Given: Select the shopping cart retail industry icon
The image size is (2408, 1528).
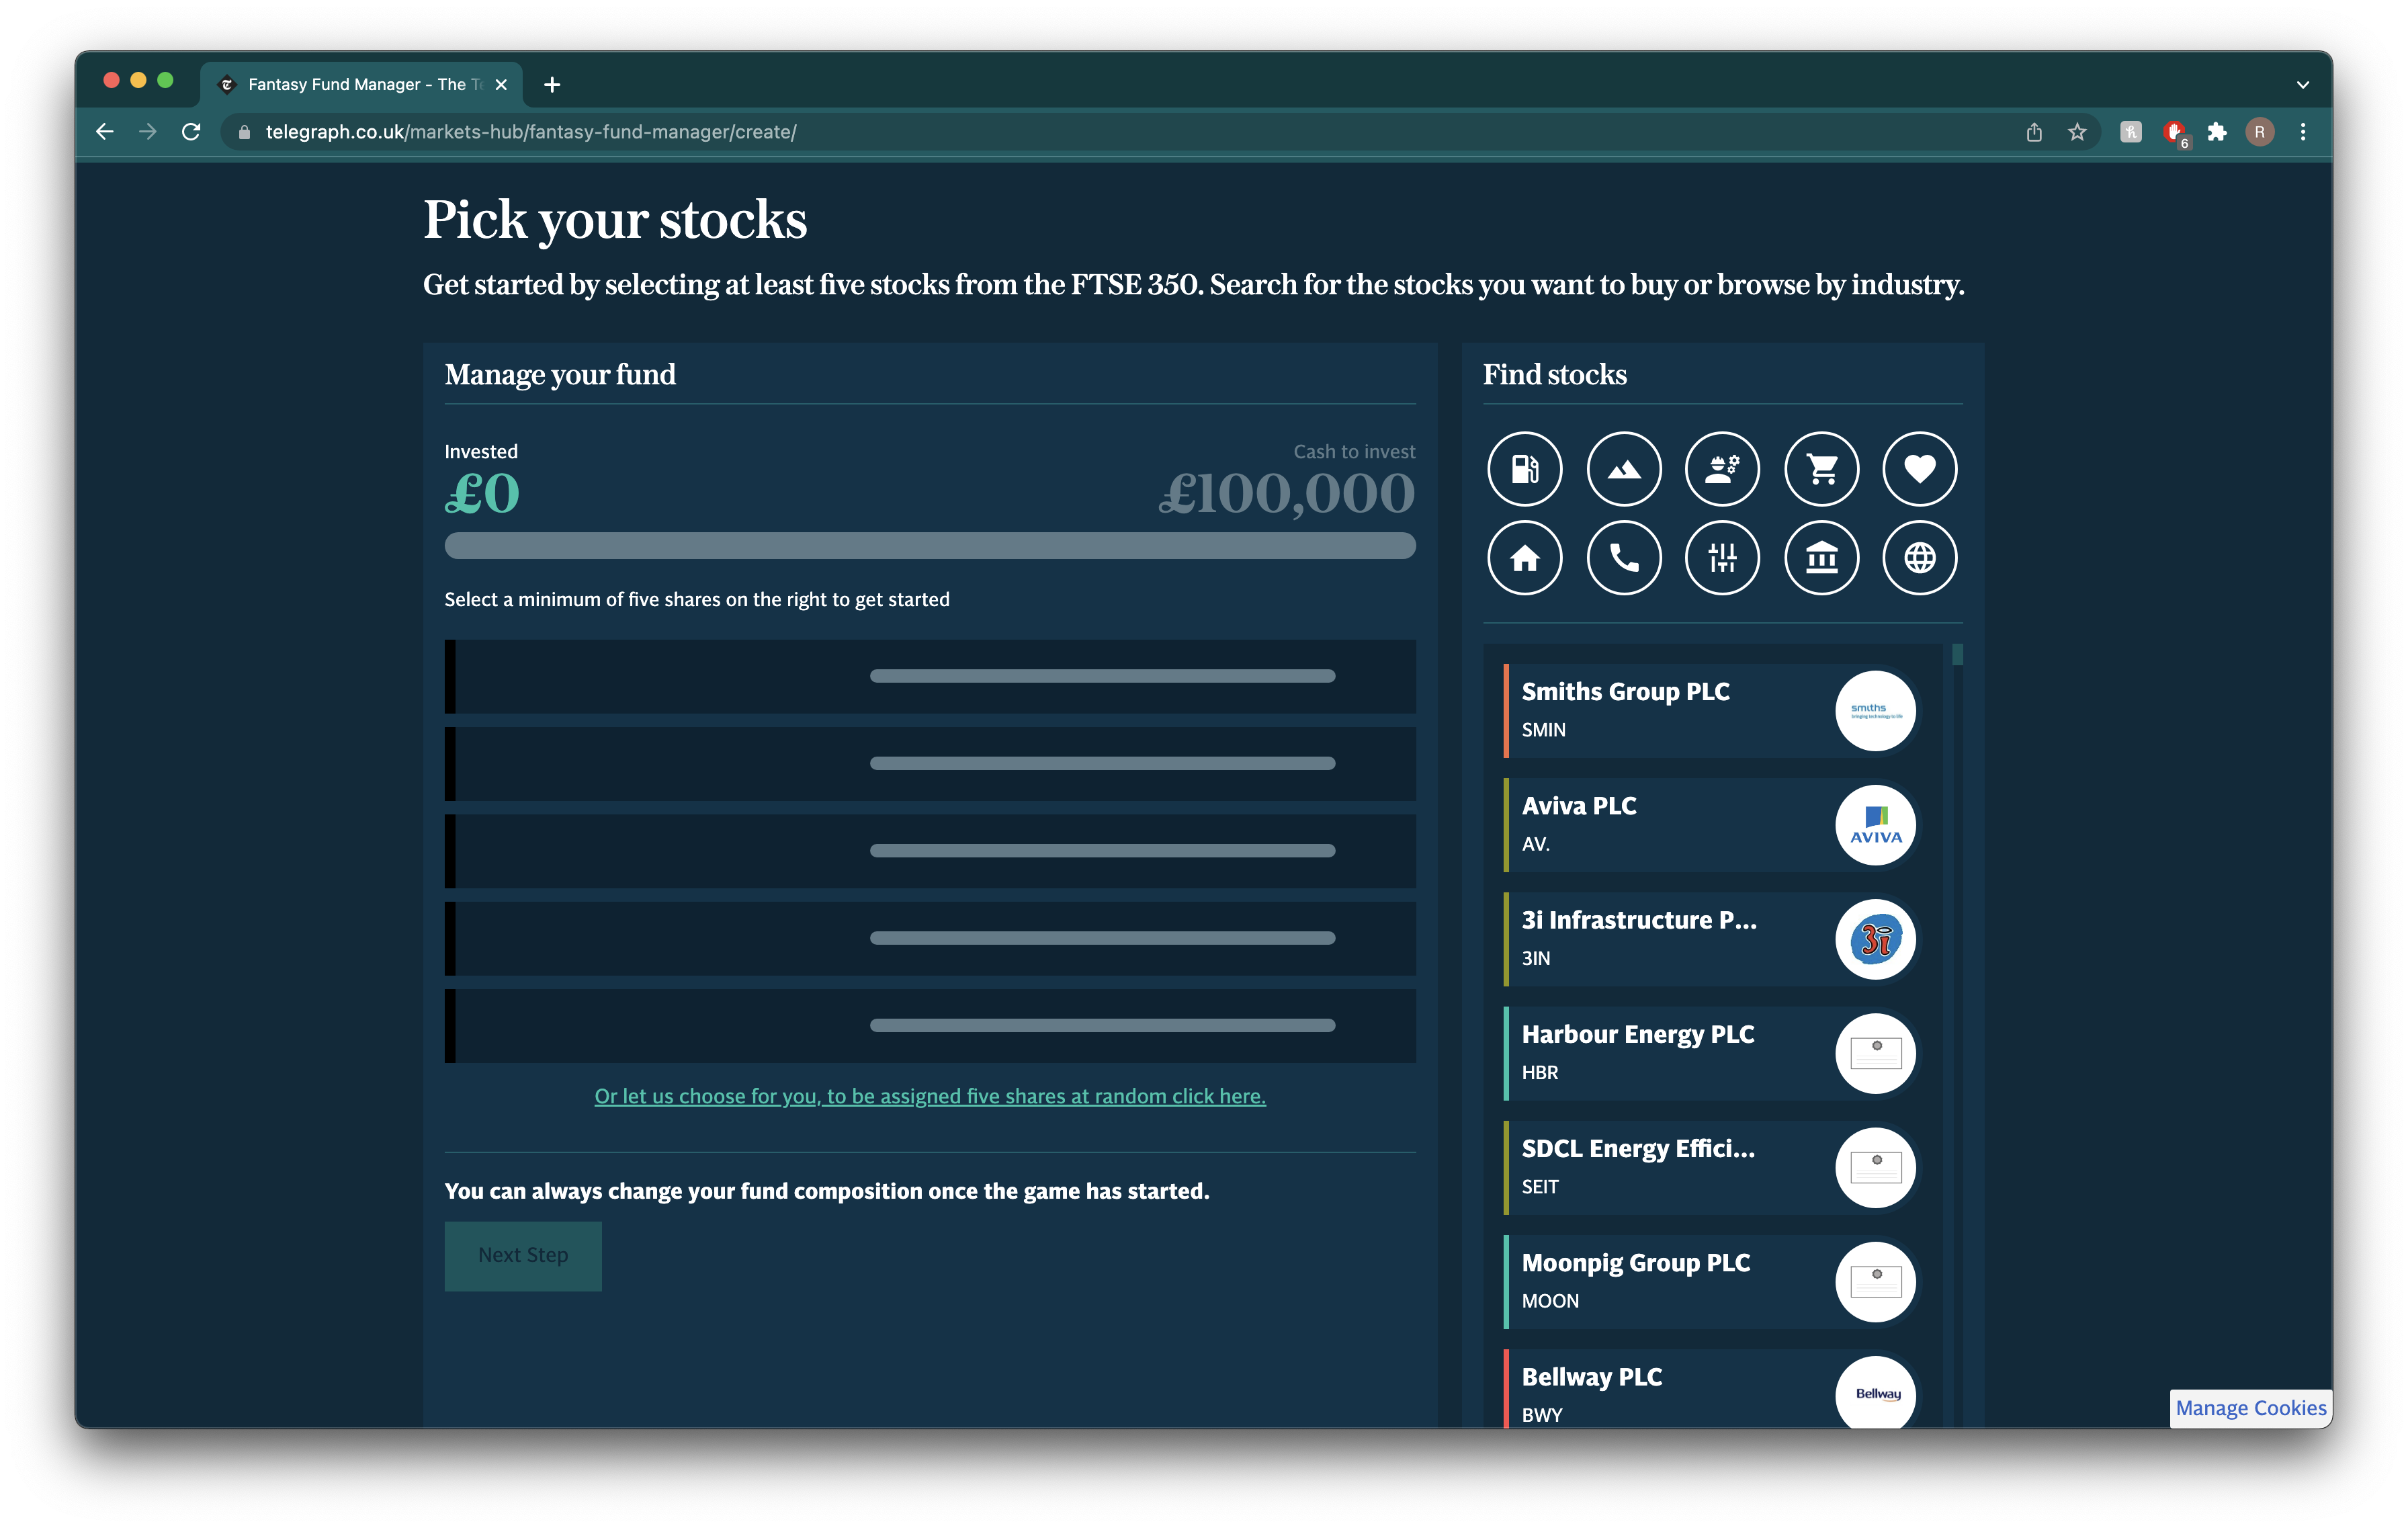Looking at the screenshot, I should (1821, 469).
